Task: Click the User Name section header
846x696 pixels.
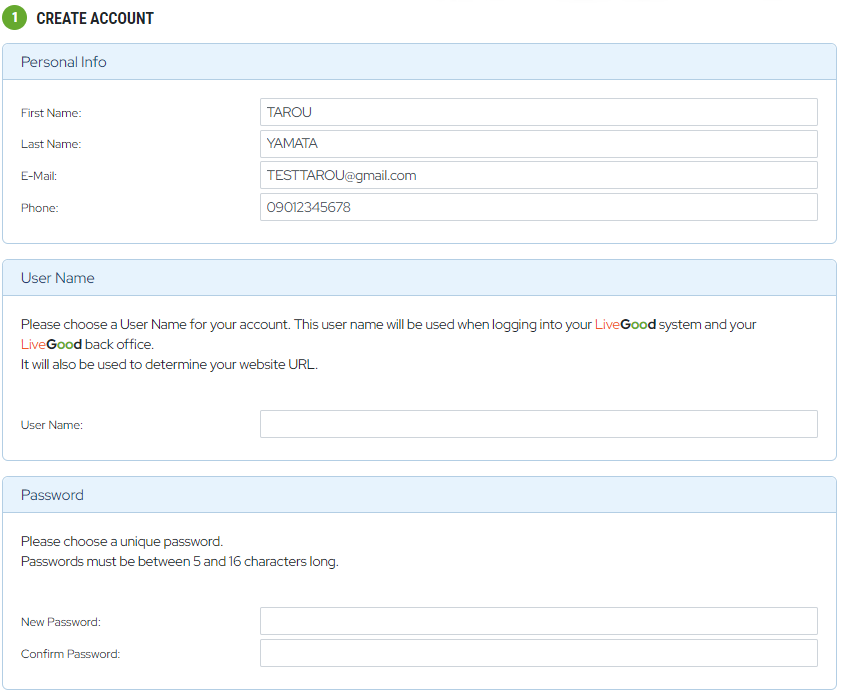Action: point(58,278)
